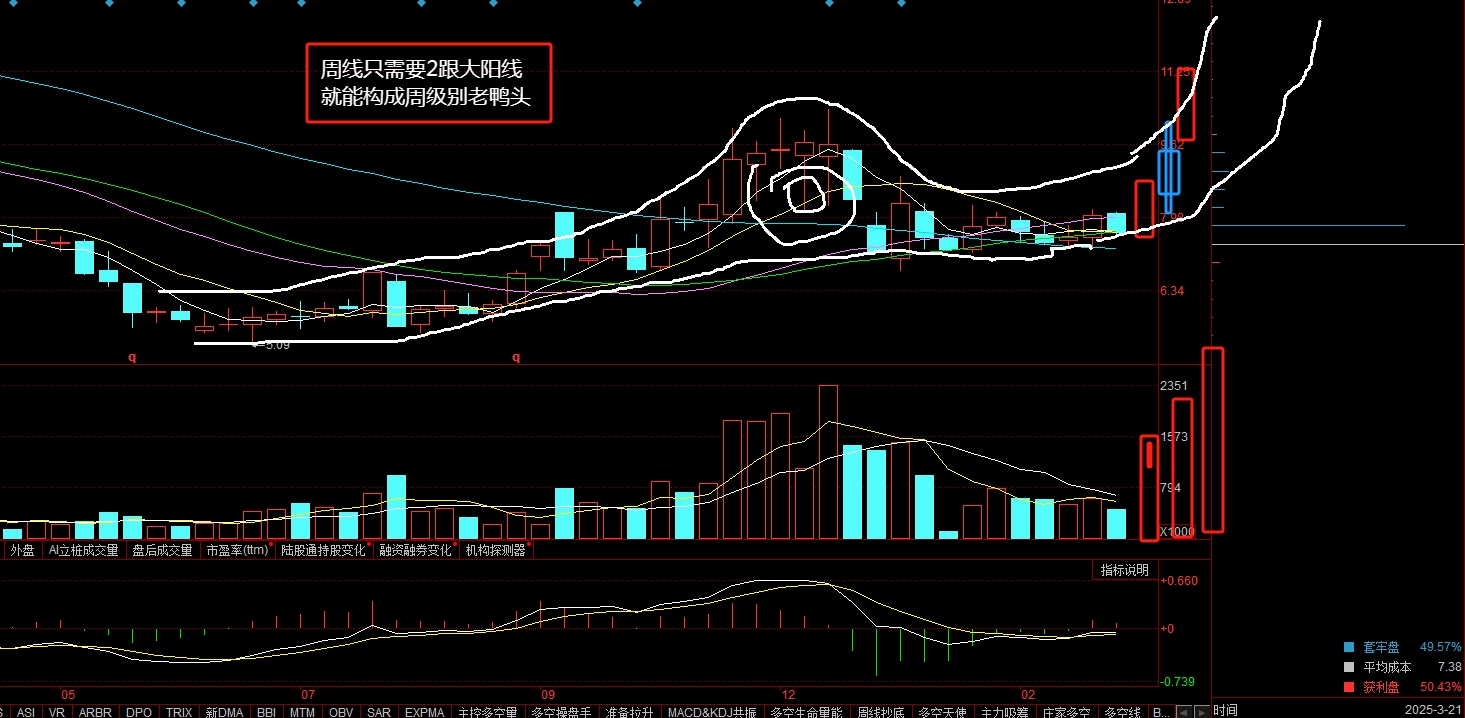Viewport: 1465px width, 718px height.
Task: Switch to the SAR indicator tab
Action: 379,712
